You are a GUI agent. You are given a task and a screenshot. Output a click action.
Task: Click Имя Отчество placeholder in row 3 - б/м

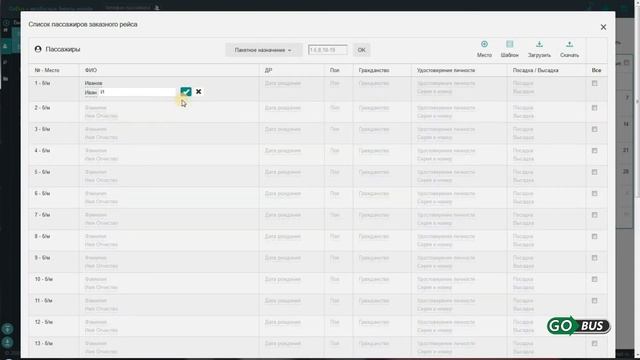coord(101,138)
